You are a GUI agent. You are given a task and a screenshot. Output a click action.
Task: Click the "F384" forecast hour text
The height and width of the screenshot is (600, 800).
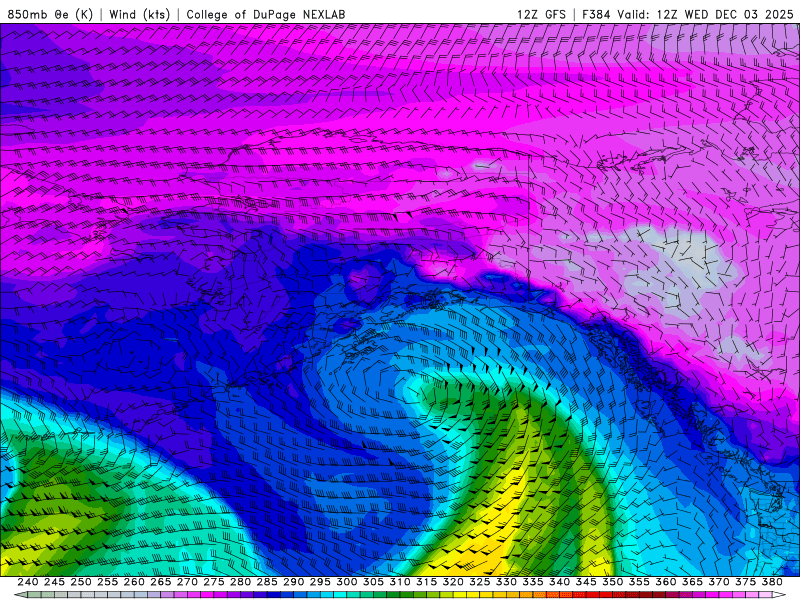(596, 14)
